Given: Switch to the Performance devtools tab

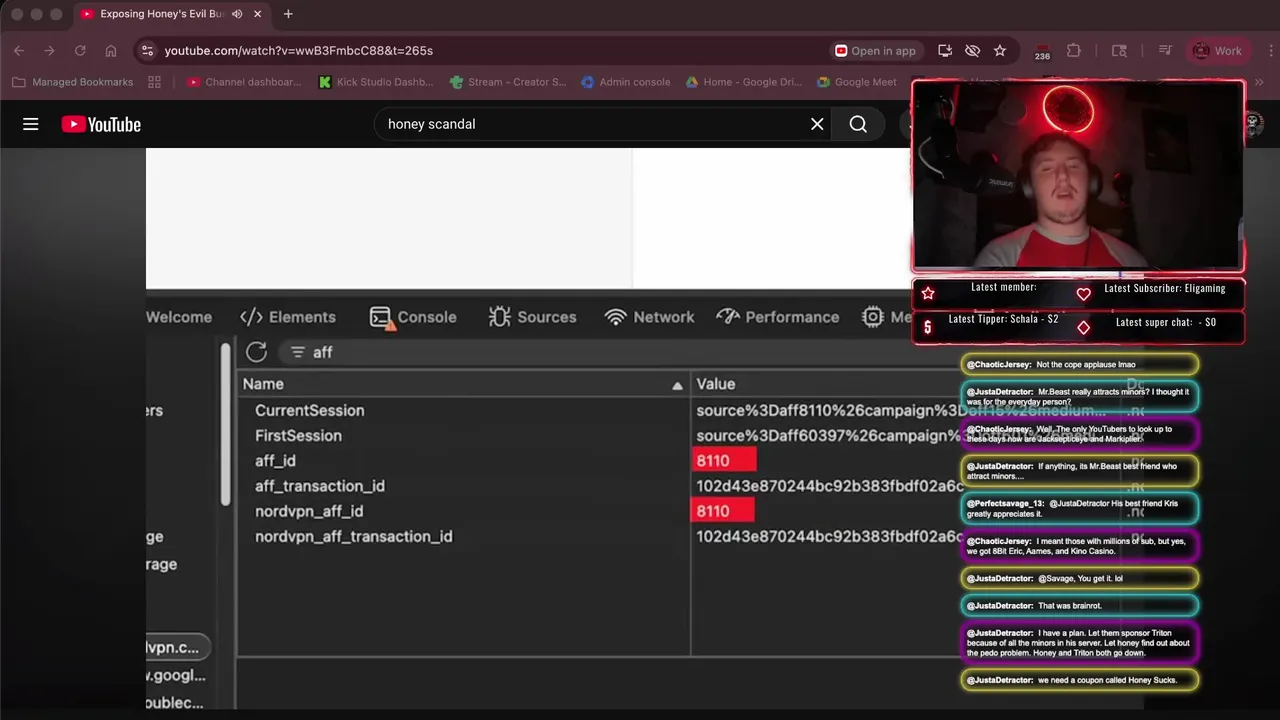Looking at the screenshot, I should (x=777, y=317).
